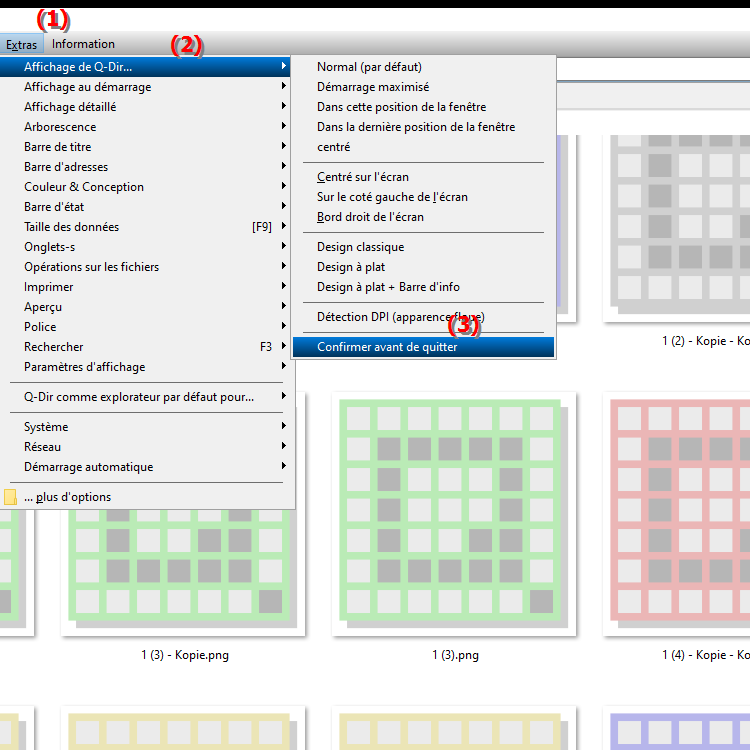Select Design à plat + Barre d'info
Image resolution: width=750 pixels, height=750 pixels.
(424, 287)
